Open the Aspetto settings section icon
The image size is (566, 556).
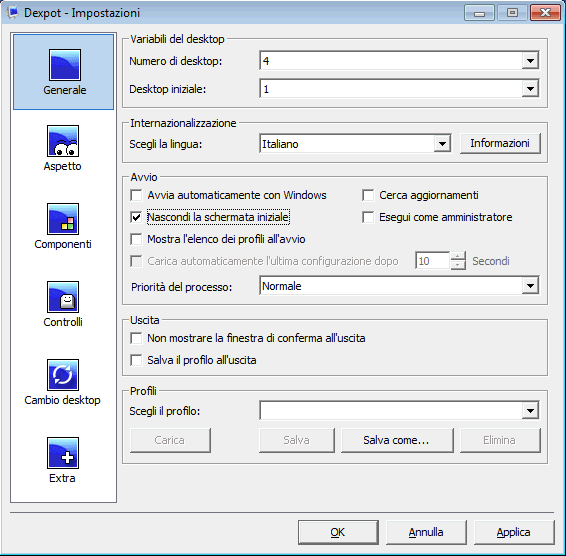coord(63,141)
